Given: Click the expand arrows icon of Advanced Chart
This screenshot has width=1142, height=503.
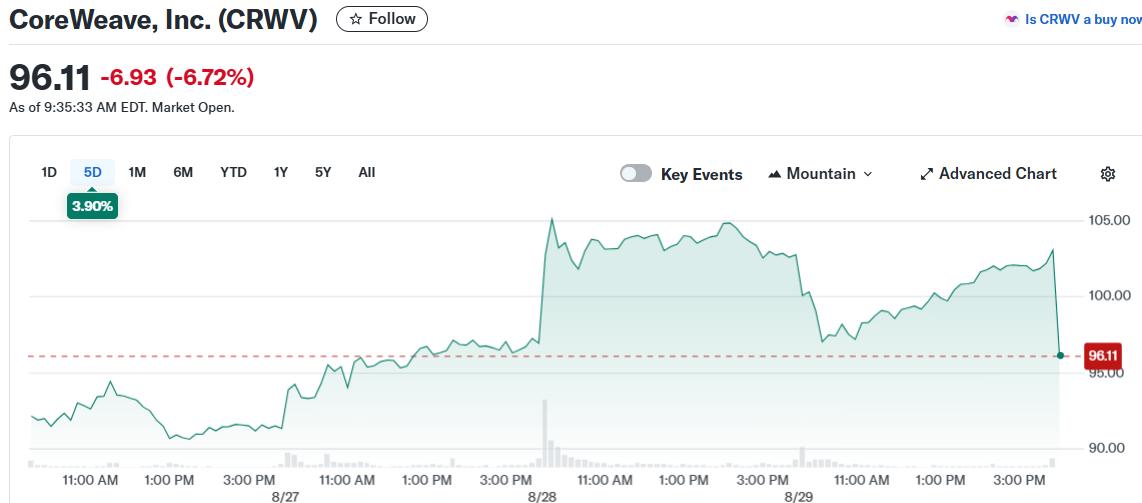Looking at the screenshot, I should (926, 174).
